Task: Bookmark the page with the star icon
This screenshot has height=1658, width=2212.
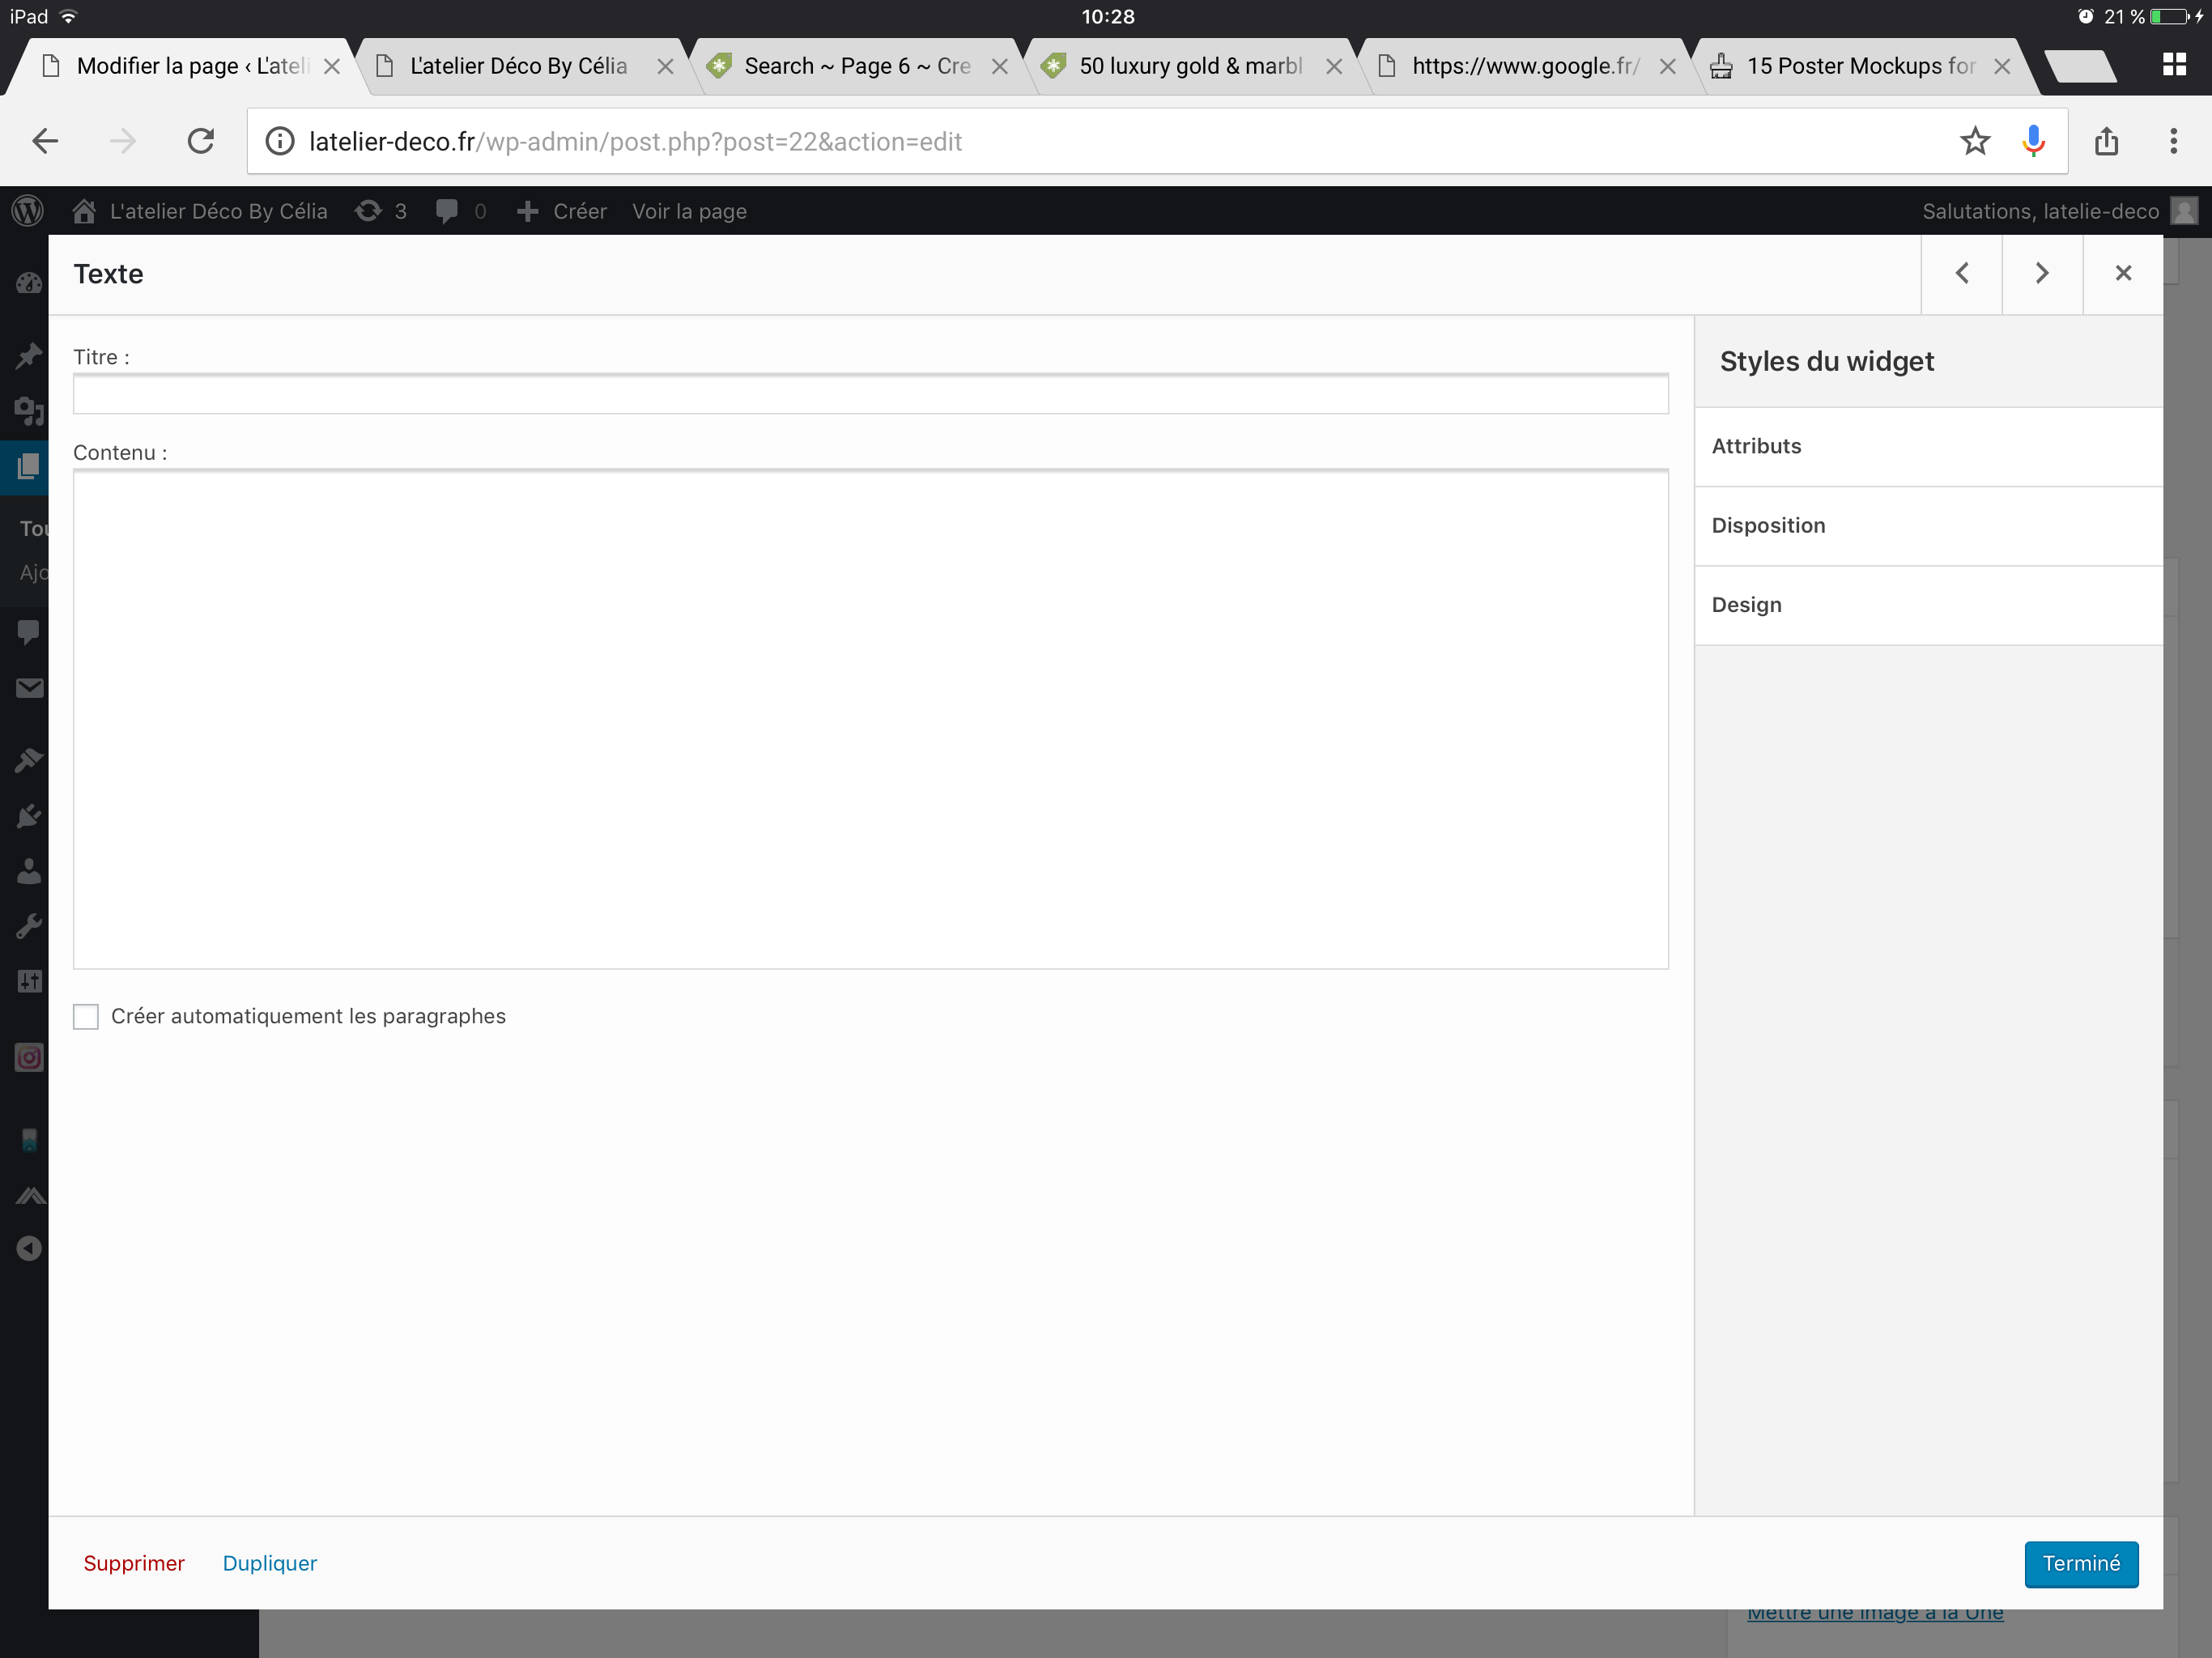Action: coord(1975,141)
